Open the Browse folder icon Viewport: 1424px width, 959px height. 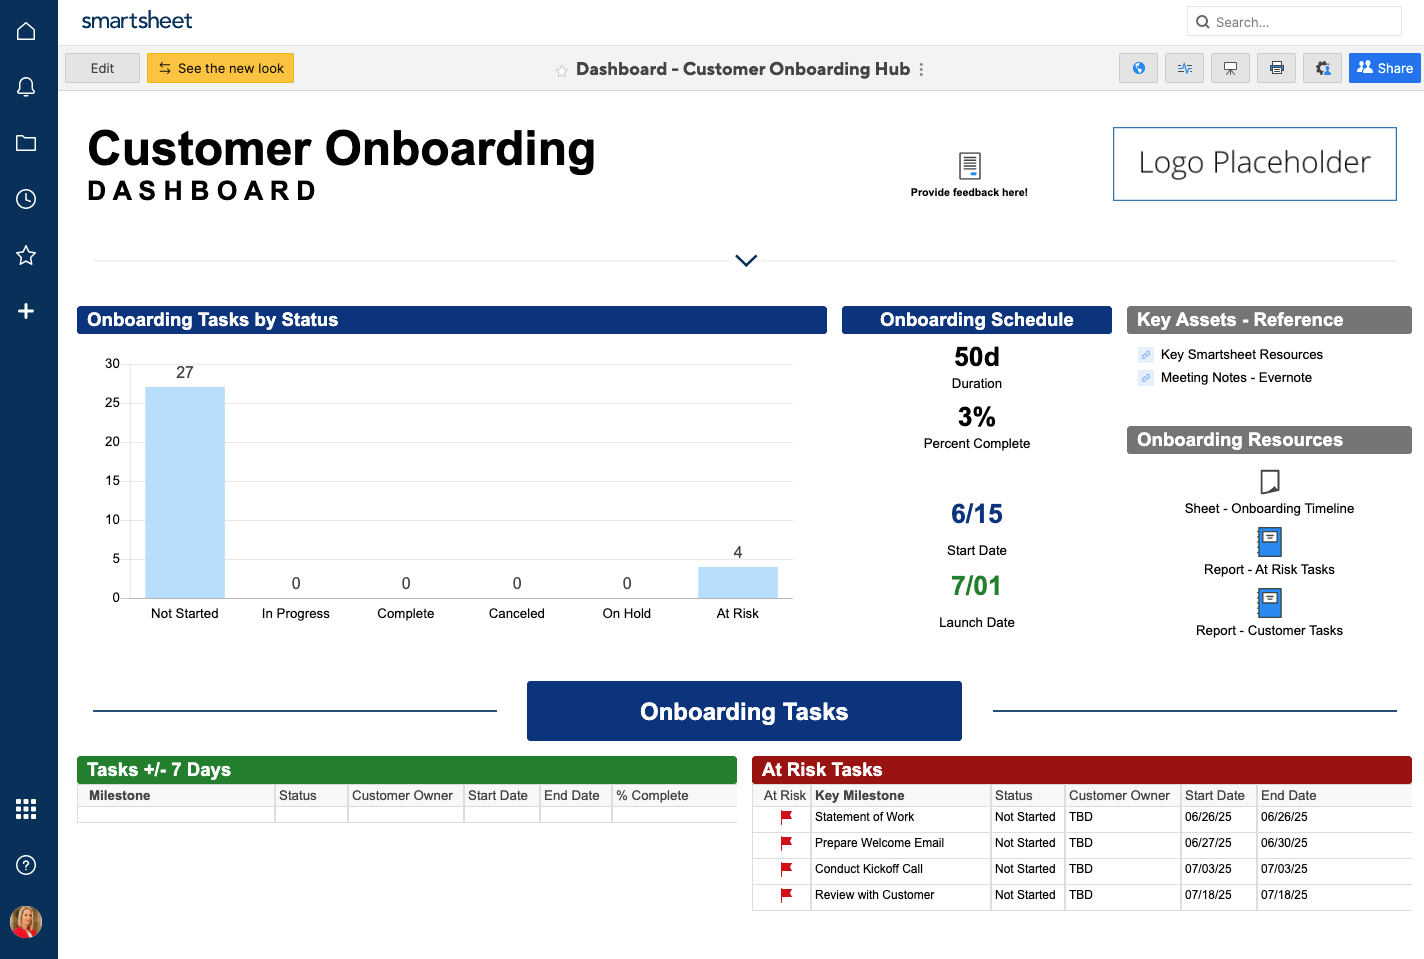click(26, 143)
